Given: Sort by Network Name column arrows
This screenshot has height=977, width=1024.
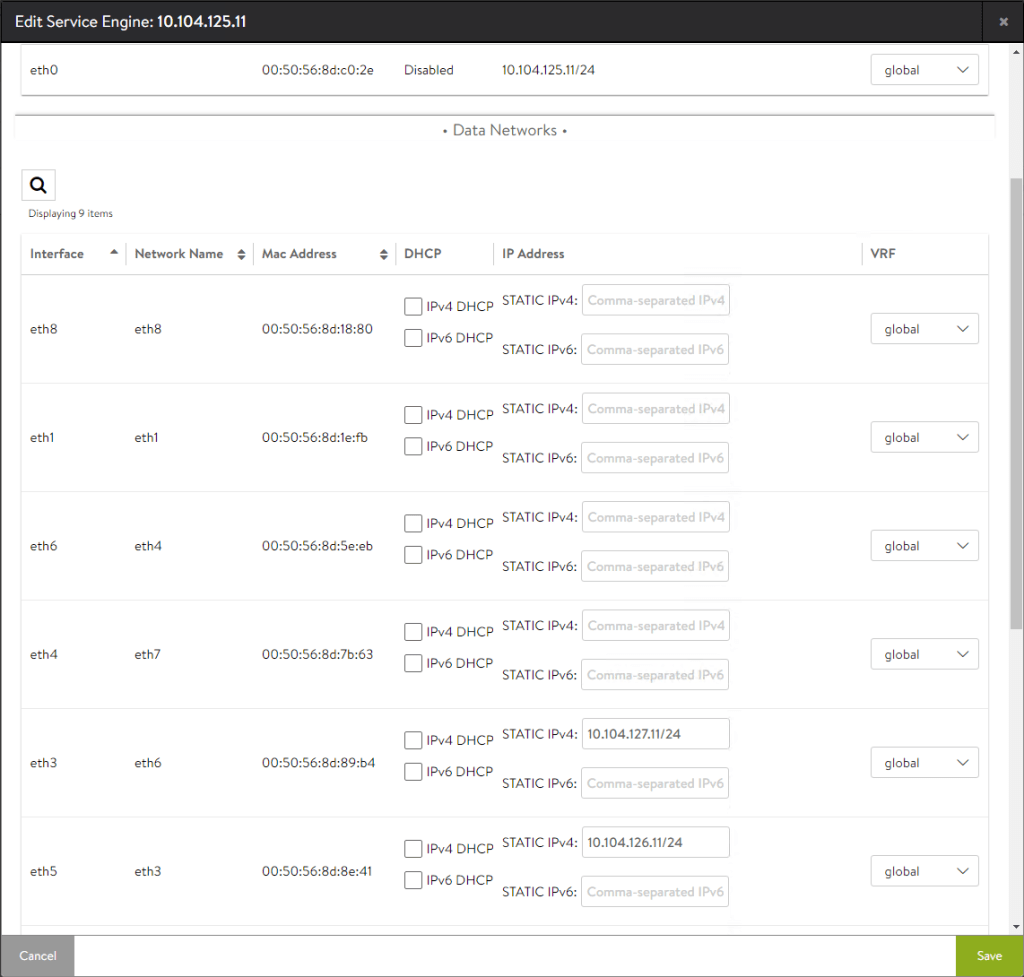Looking at the screenshot, I should coord(241,255).
